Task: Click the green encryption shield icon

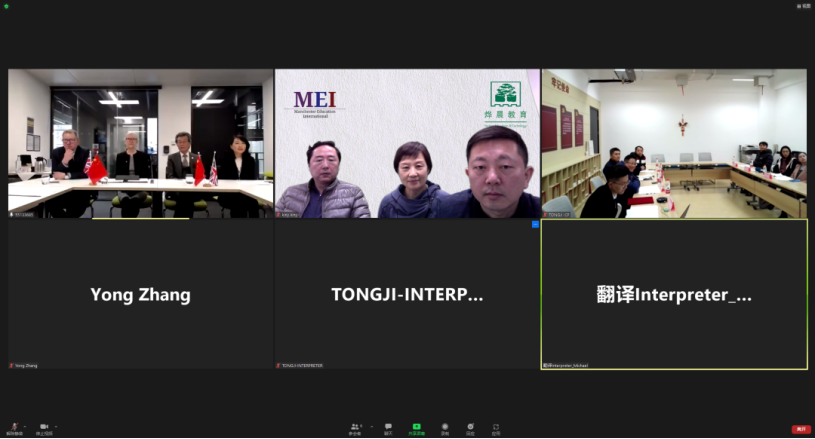Action: tap(6, 6)
